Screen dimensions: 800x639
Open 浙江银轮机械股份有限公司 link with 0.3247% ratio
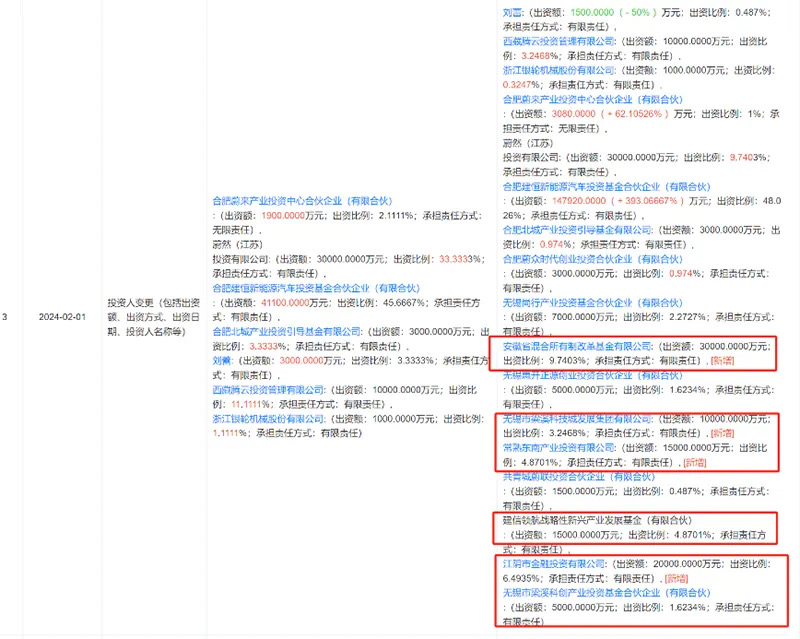559,70
